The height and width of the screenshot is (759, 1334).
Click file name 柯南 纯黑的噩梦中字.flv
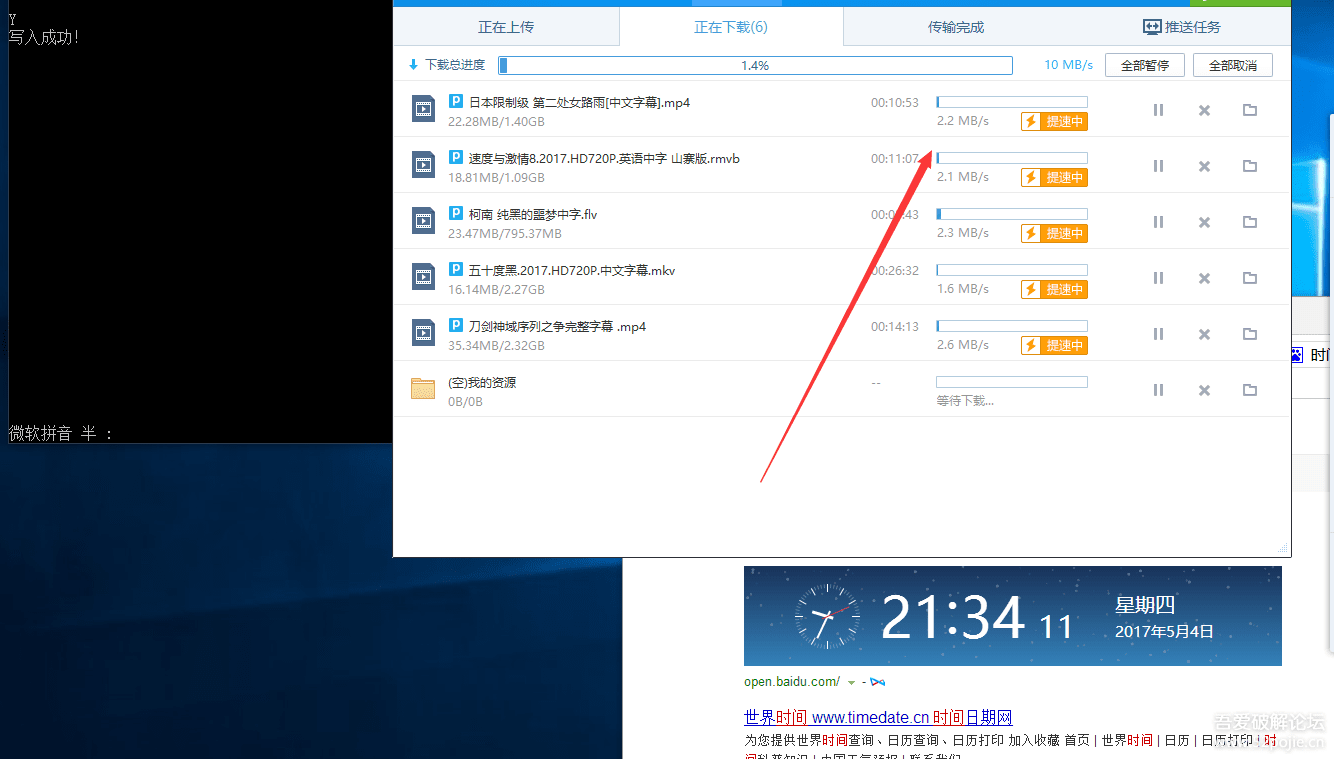coord(533,214)
